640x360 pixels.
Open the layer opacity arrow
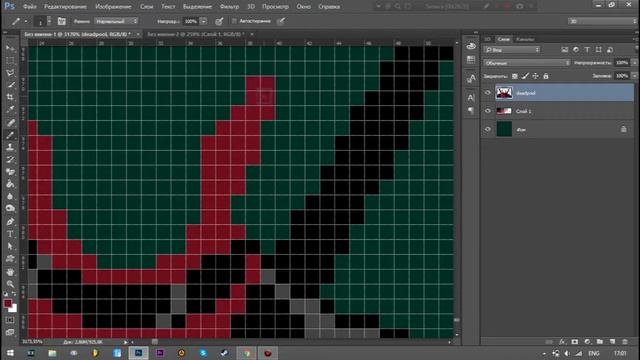(x=634, y=63)
